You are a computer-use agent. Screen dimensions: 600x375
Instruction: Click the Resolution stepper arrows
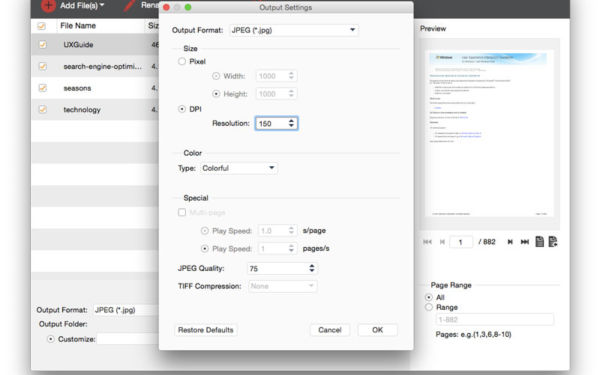[292, 123]
